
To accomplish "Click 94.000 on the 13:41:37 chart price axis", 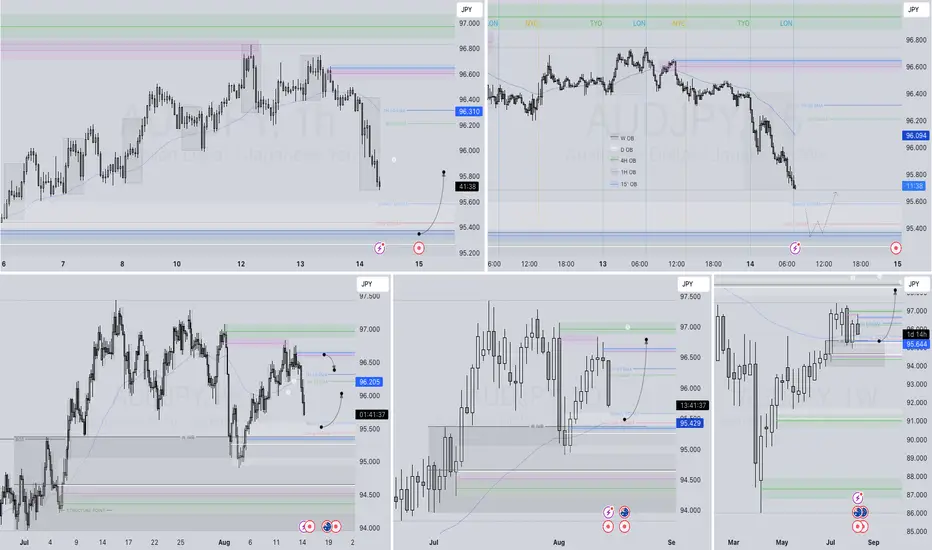I will coord(689,510).
